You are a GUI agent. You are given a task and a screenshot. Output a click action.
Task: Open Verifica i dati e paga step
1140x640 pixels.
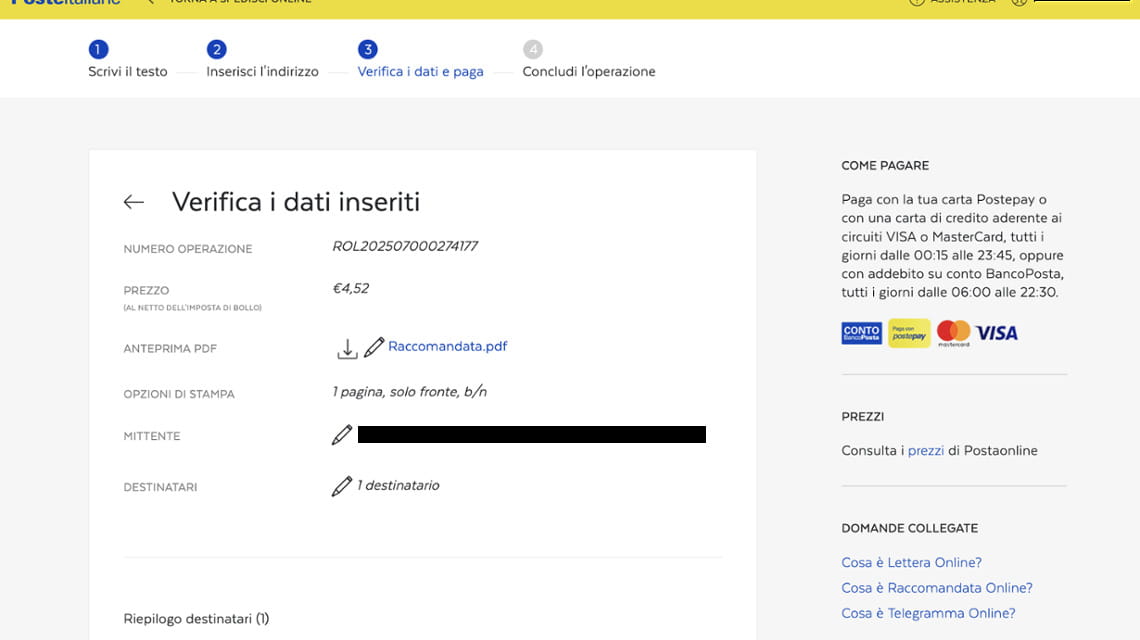(x=420, y=71)
